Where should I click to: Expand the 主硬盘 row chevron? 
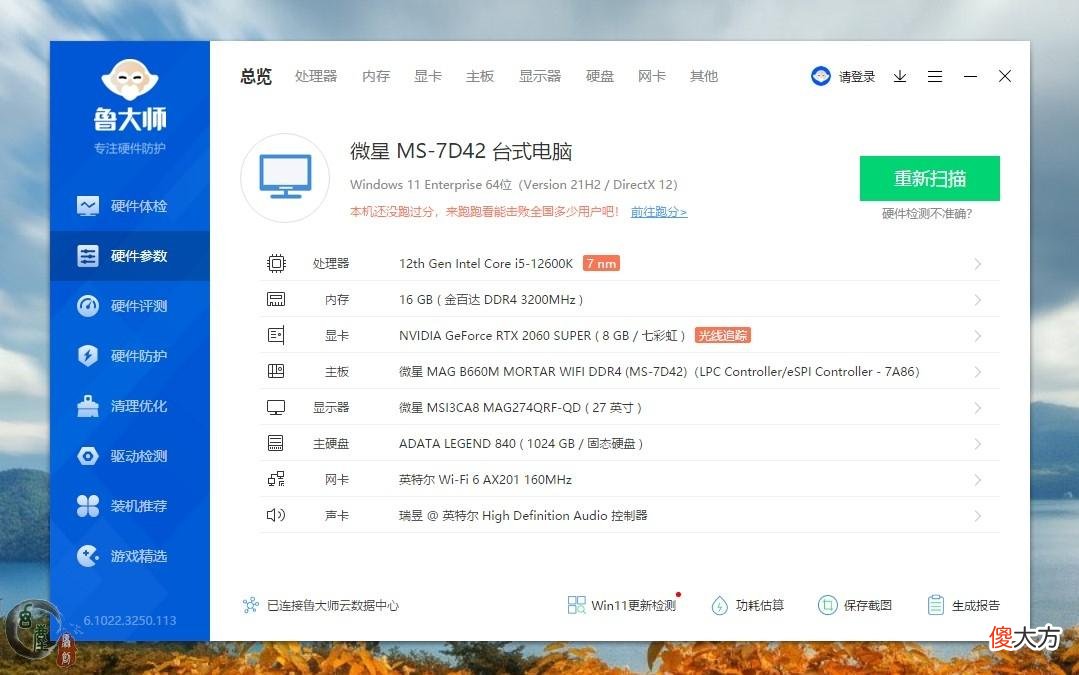pyautogui.click(x=978, y=444)
